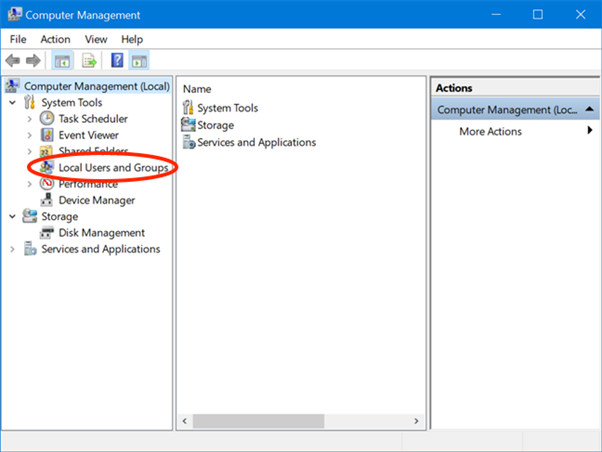Viewport: 602px width, 452px height.
Task: Toggle the Show/Hide Console Tree icon
Action: 62,60
